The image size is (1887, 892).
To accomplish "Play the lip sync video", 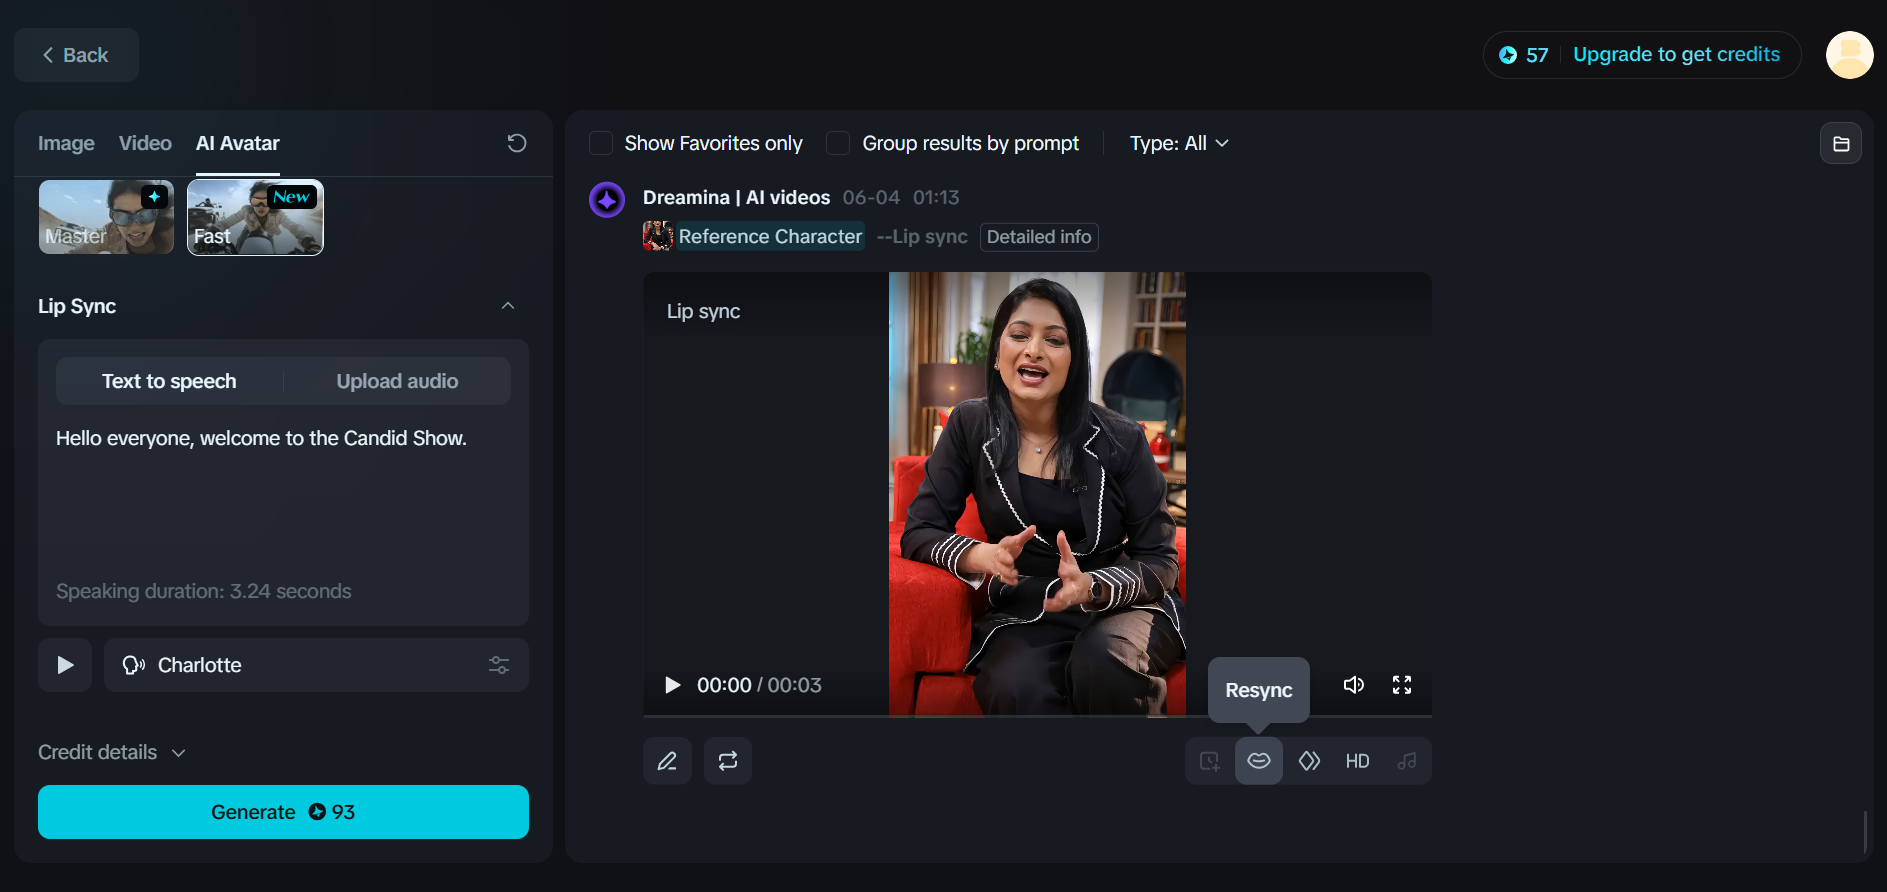I will point(673,685).
